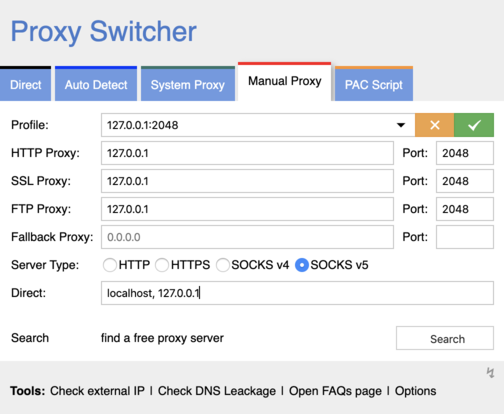Click the orange delete profile X icon
Screen dimensions: 504x414
[x=434, y=125]
